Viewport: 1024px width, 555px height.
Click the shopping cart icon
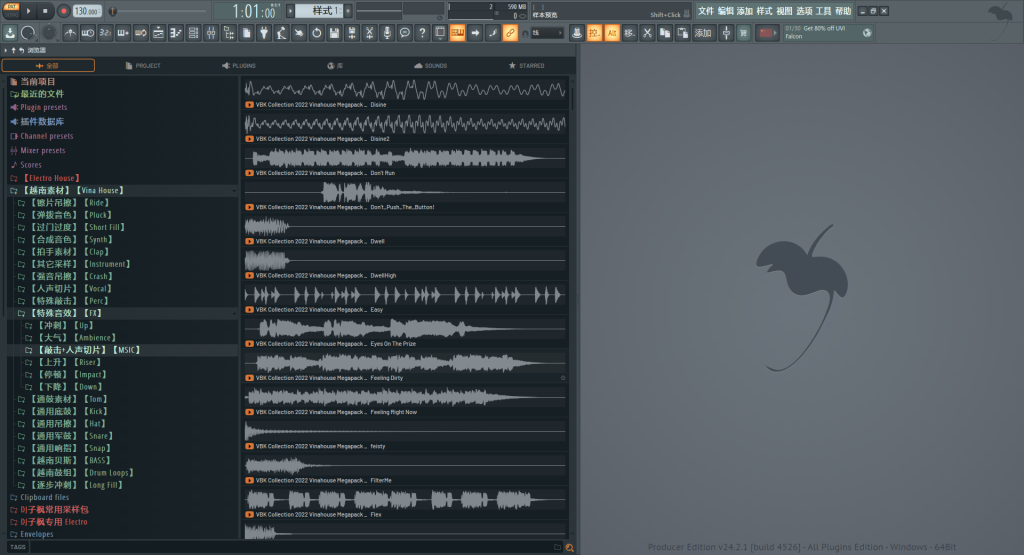[743, 33]
